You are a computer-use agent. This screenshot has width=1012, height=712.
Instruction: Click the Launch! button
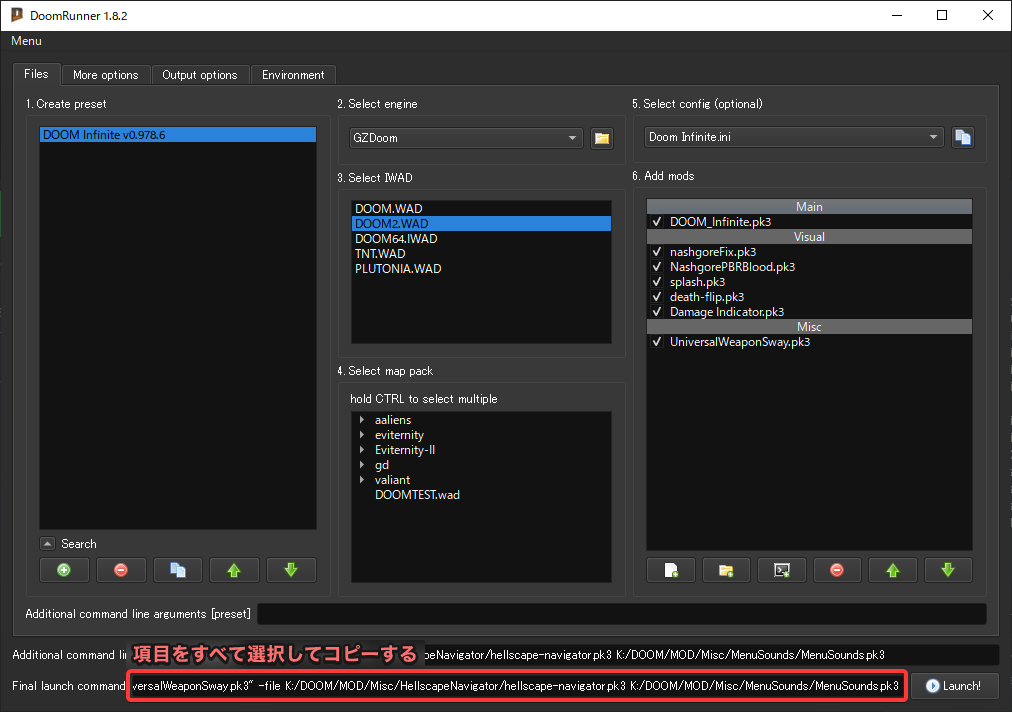(x=955, y=686)
